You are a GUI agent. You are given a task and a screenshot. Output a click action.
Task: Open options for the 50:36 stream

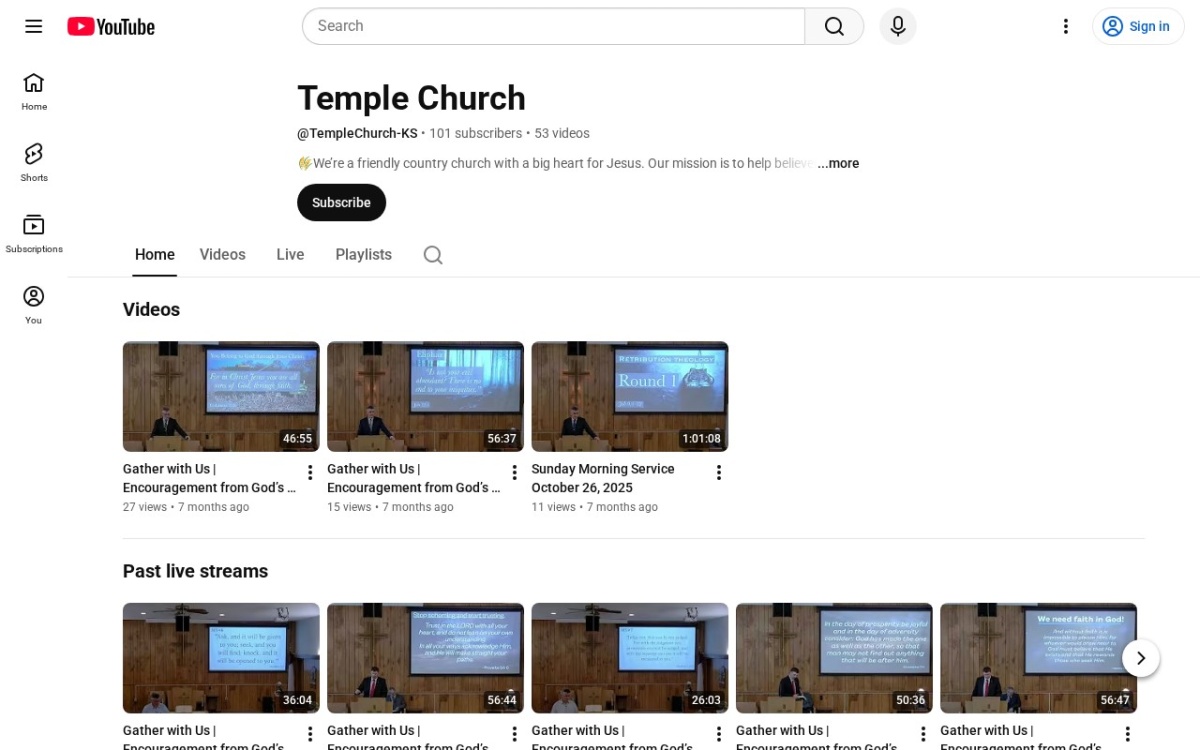click(923, 734)
